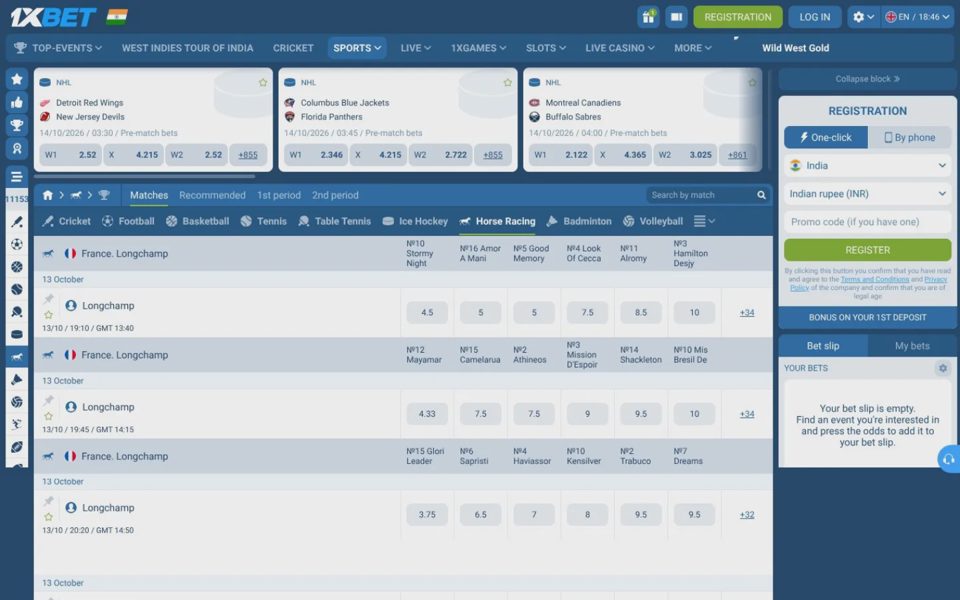Image resolution: width=960 pixels, height=600 pixels.
Task: Expand the LIVE menu
Action: pyautogui.click(x=416, y=48)
